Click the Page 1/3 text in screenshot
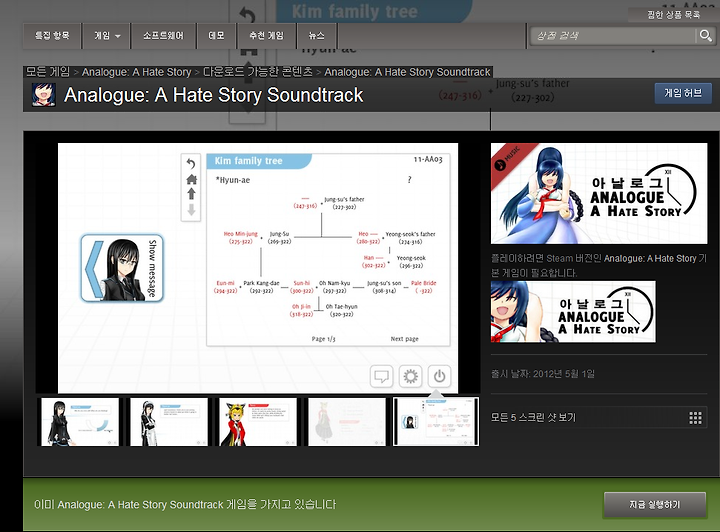This screenshot has width=720, height=532. pyautogui.click(x=323, y=339)
